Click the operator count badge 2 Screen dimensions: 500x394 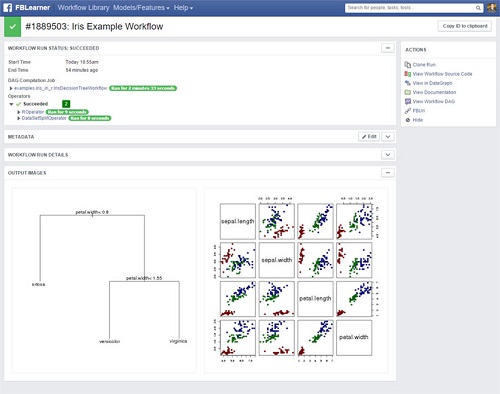66,104
